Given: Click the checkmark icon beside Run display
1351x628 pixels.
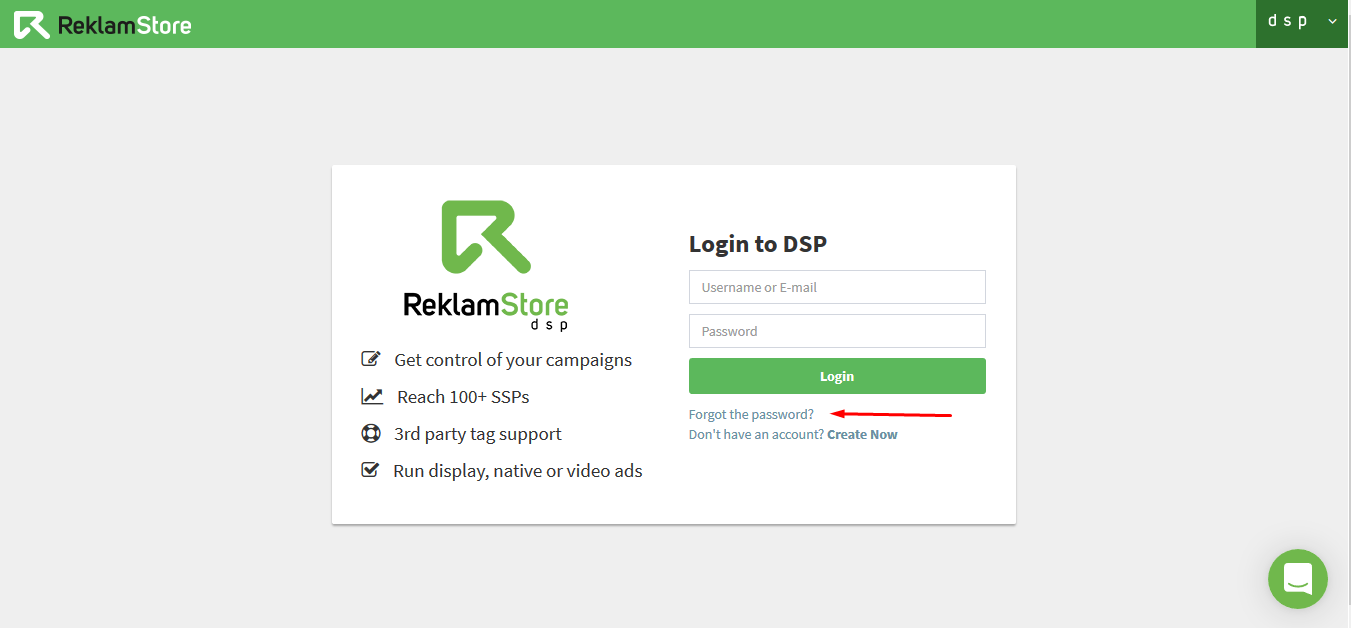Looking at the screenshot, I should (x=370, y=470).
